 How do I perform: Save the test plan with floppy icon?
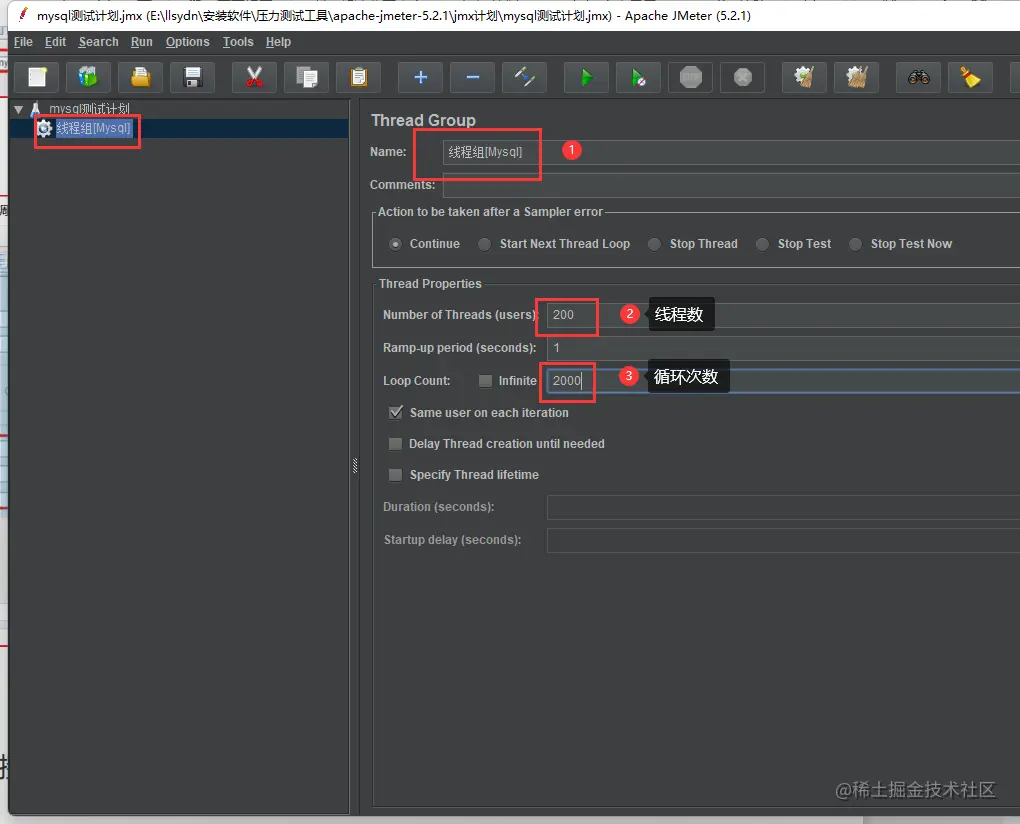193,77
